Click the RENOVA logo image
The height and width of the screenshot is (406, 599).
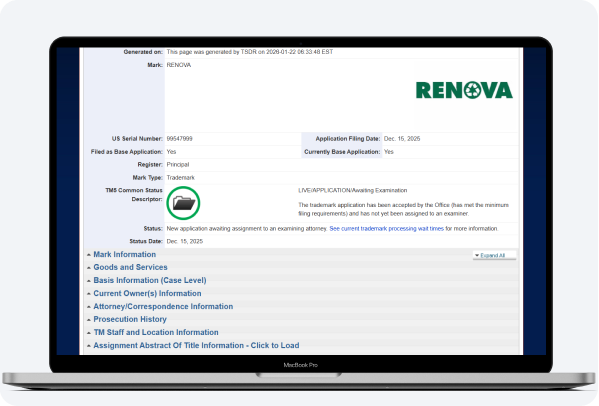click(464, 90)
